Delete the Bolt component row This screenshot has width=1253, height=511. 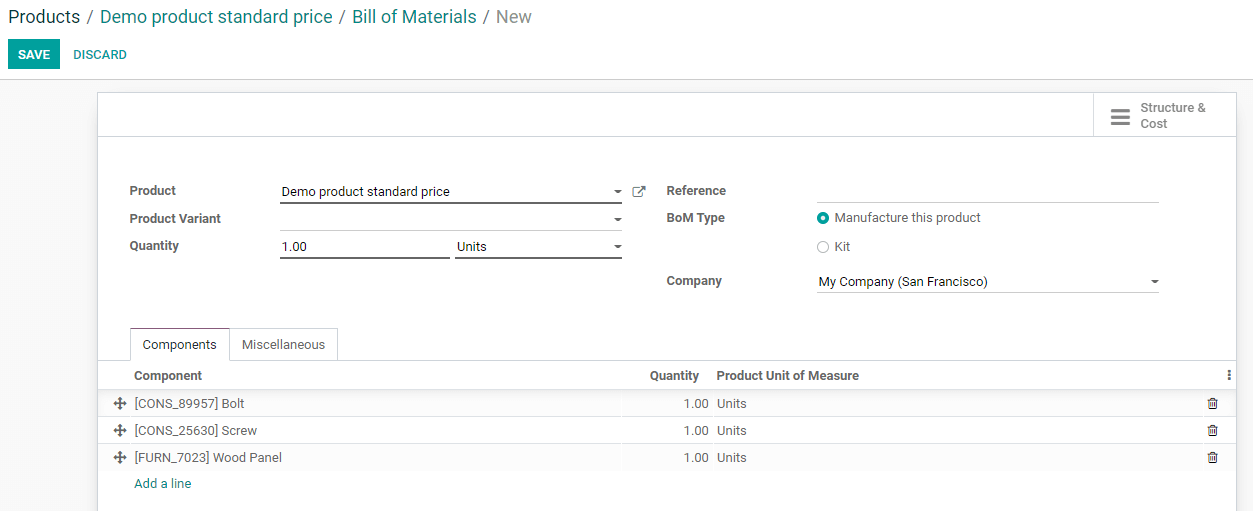[1212, 404]
